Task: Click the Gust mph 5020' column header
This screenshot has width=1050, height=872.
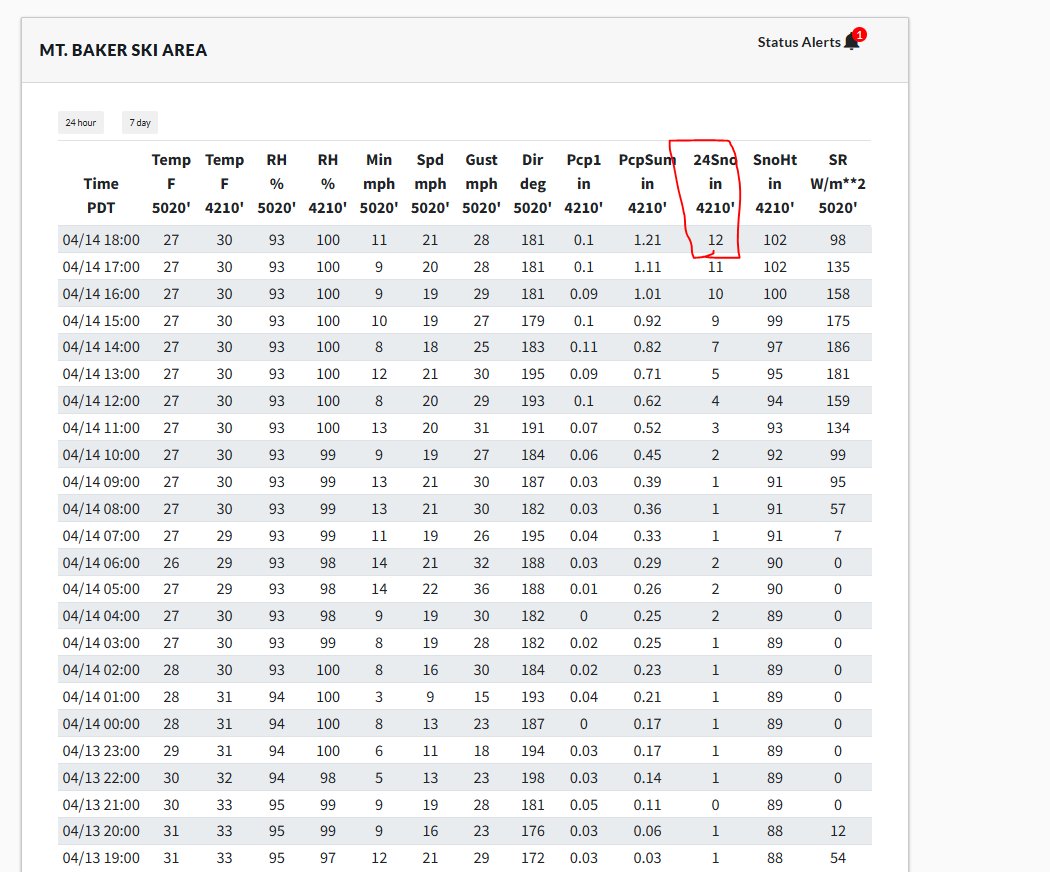Action: [481, 184]
